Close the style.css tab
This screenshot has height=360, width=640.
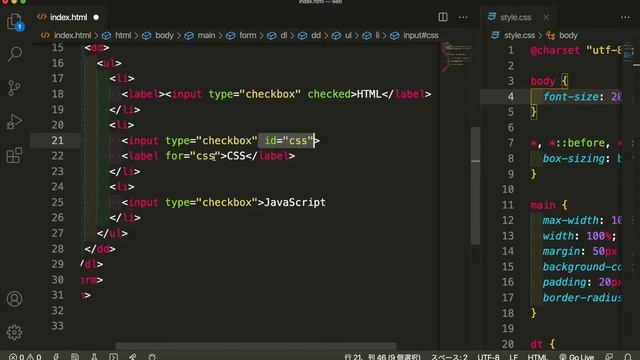pos(546,17)
